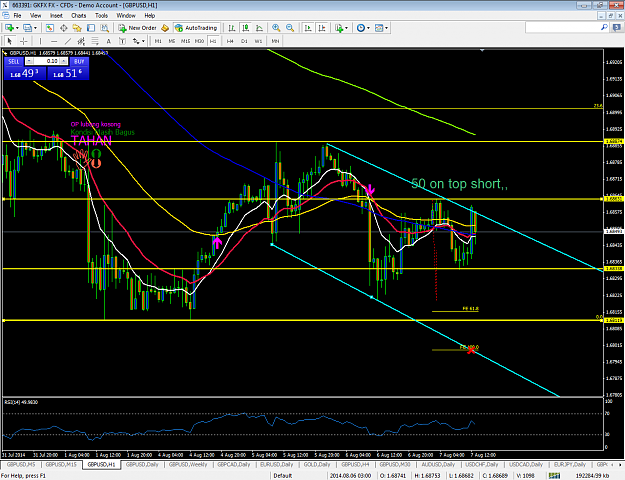625x480 pixels.
Task: Click the New Order button
Action: point(137,28)
